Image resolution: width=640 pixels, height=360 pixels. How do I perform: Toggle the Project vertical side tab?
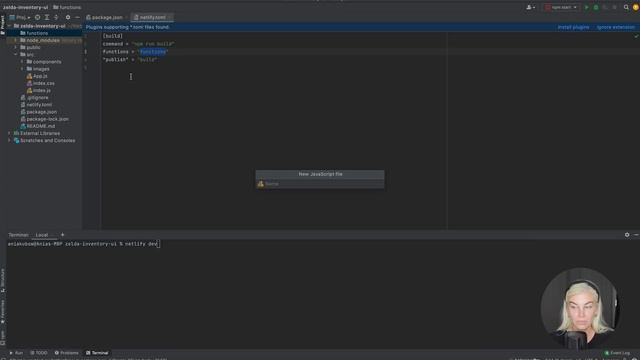click(2, 24)
